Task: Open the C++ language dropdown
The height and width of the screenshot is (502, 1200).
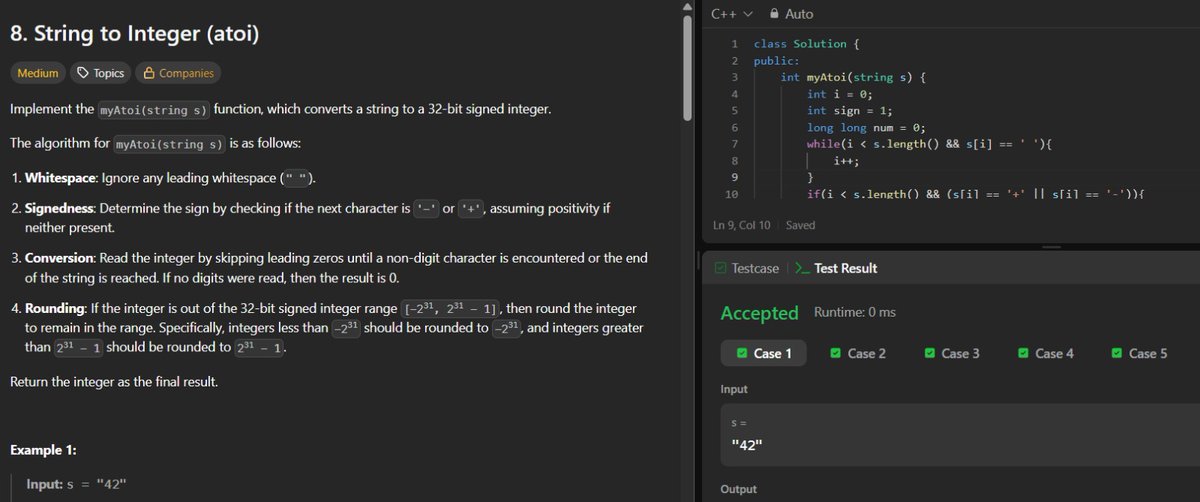Action: 731,14
